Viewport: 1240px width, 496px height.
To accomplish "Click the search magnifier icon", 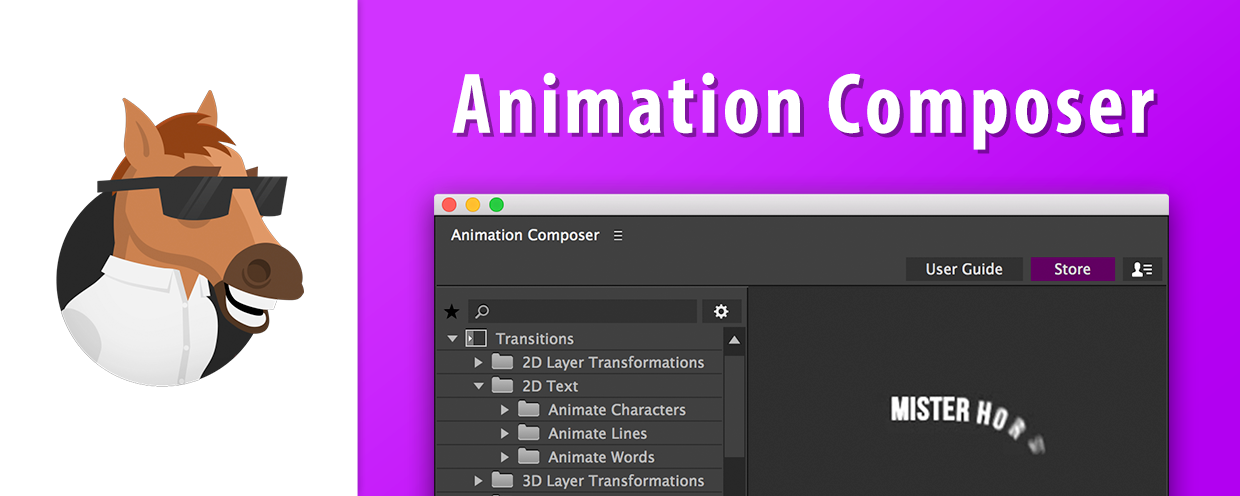I will 482,312.
